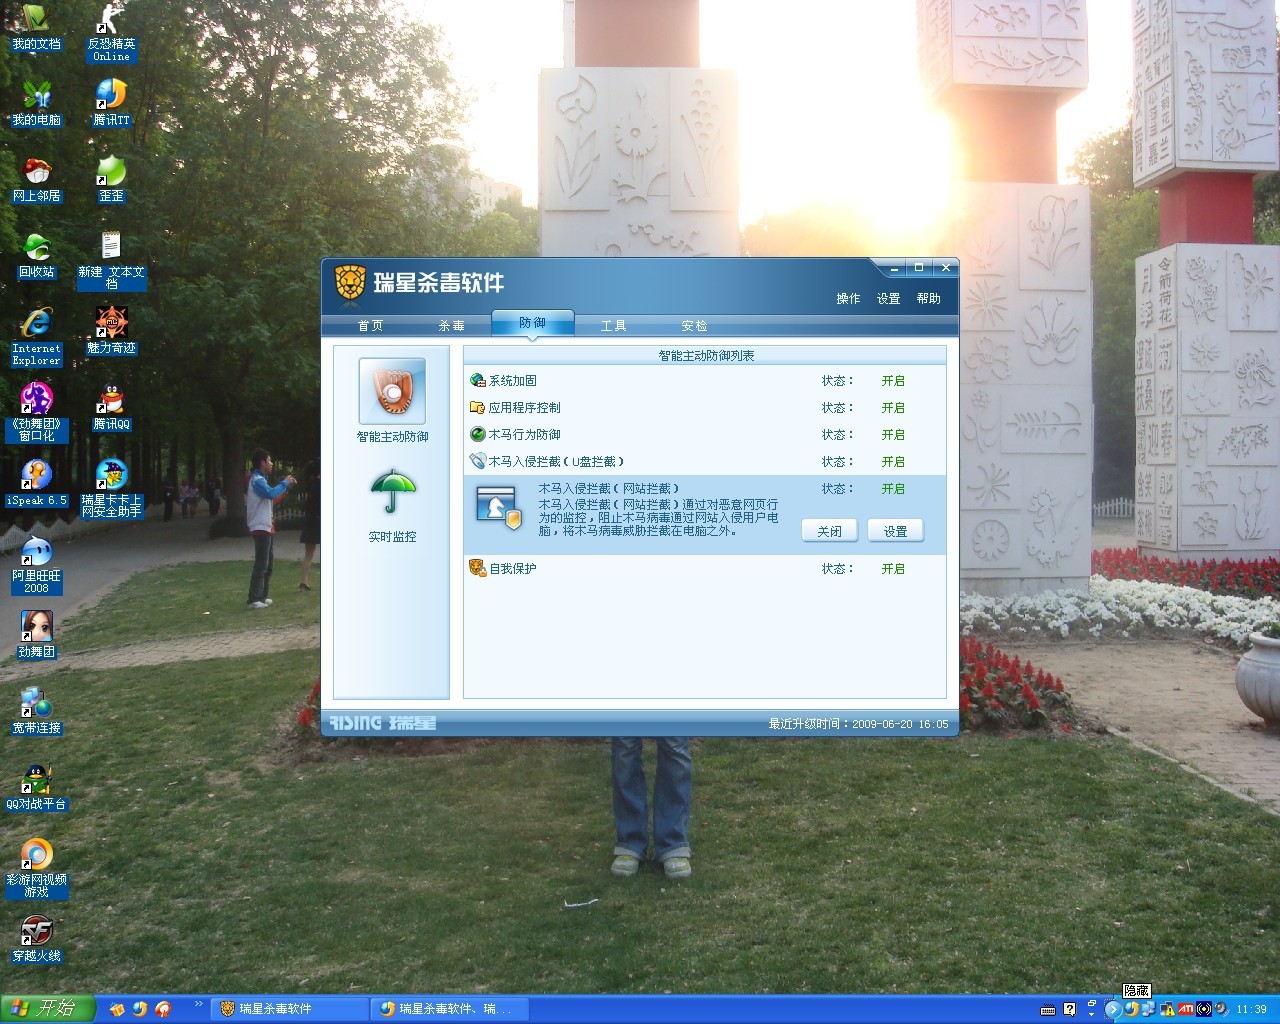Click the Rising lion logo in title bar
1280x1024 pixels.
(x=350, y=283)
